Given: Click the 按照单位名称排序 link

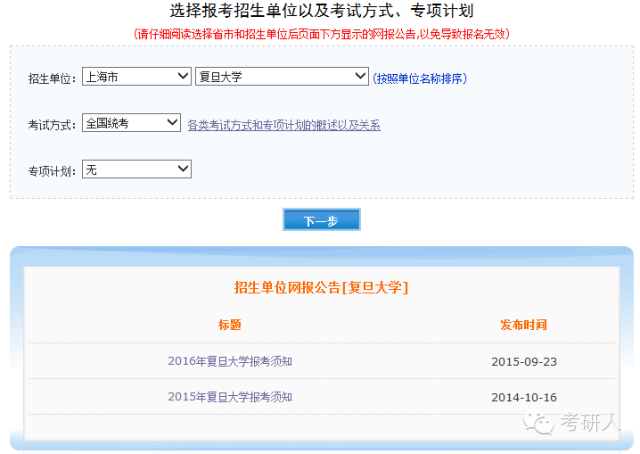Looking at the screenshot, I should click(x=420, y=78).
